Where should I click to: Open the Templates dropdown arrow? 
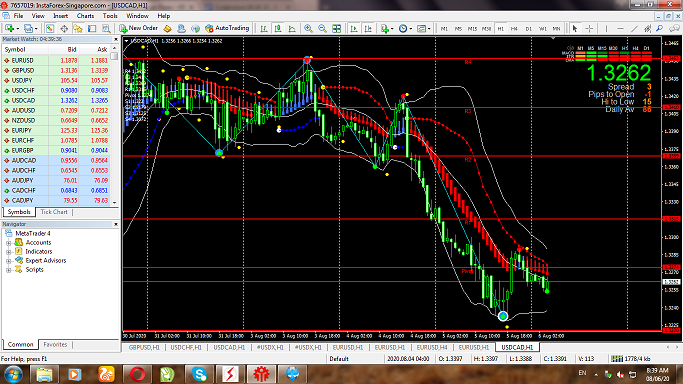(x=429, y=28)
